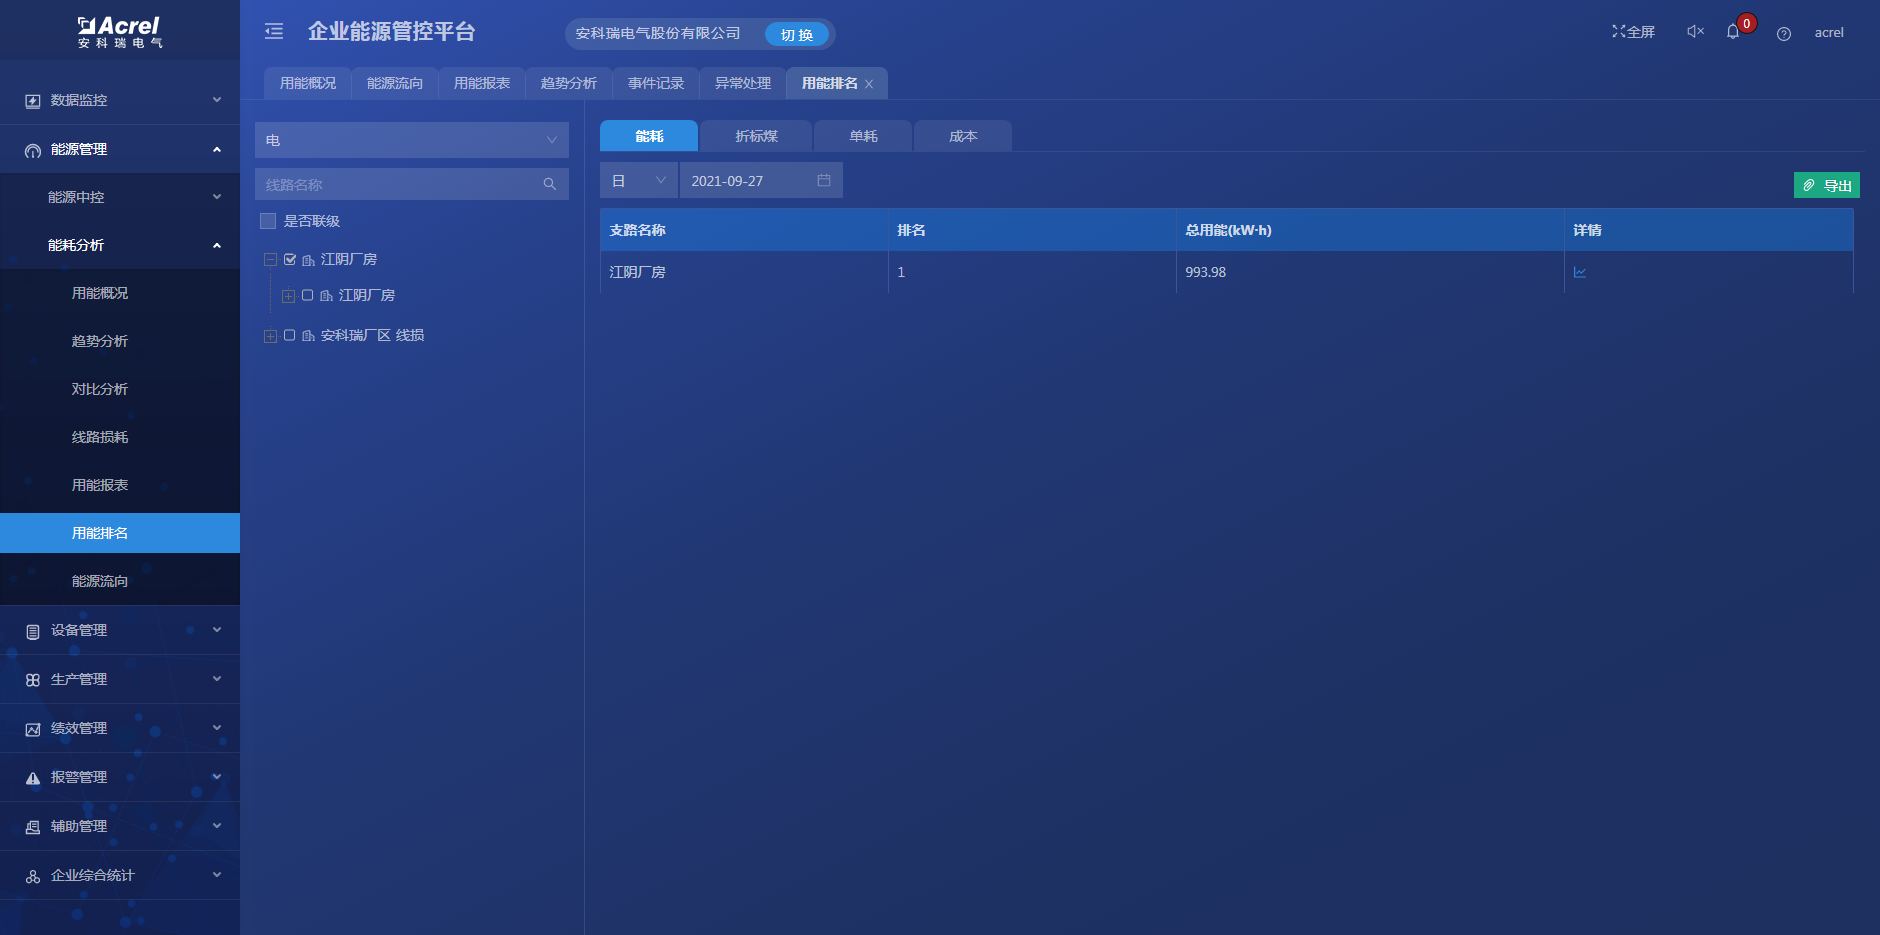Close the 用能排名 tab
This screenshot has height=935, width=1880.
pyautogui.click(x=869, y=84)
